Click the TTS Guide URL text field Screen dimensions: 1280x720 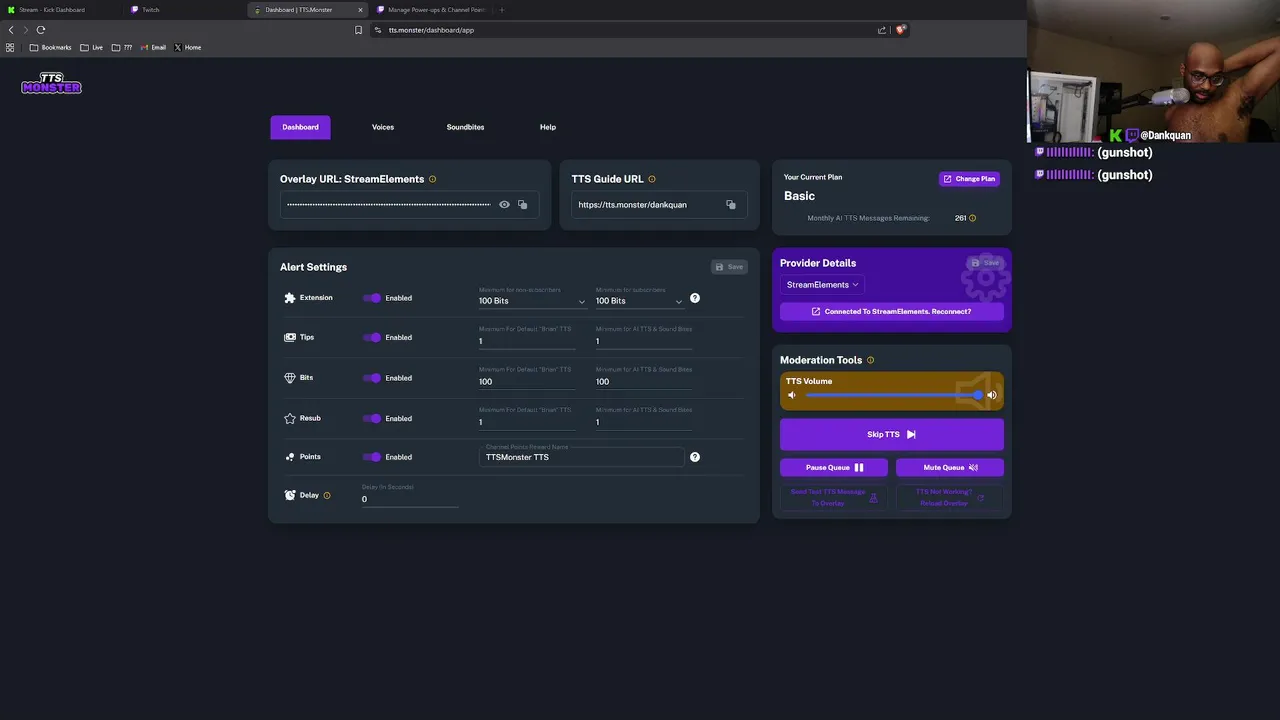(648, 205)
